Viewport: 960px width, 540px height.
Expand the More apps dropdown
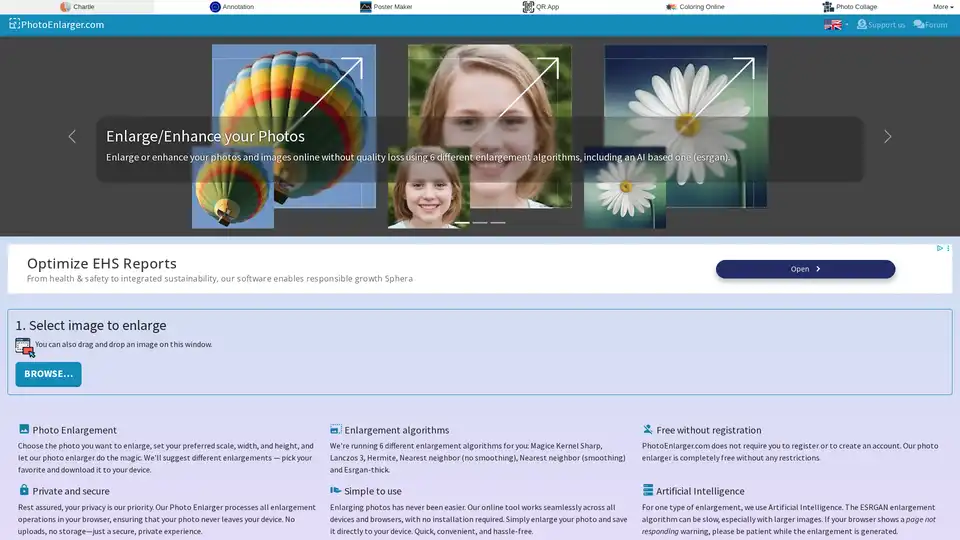[942, 6]
